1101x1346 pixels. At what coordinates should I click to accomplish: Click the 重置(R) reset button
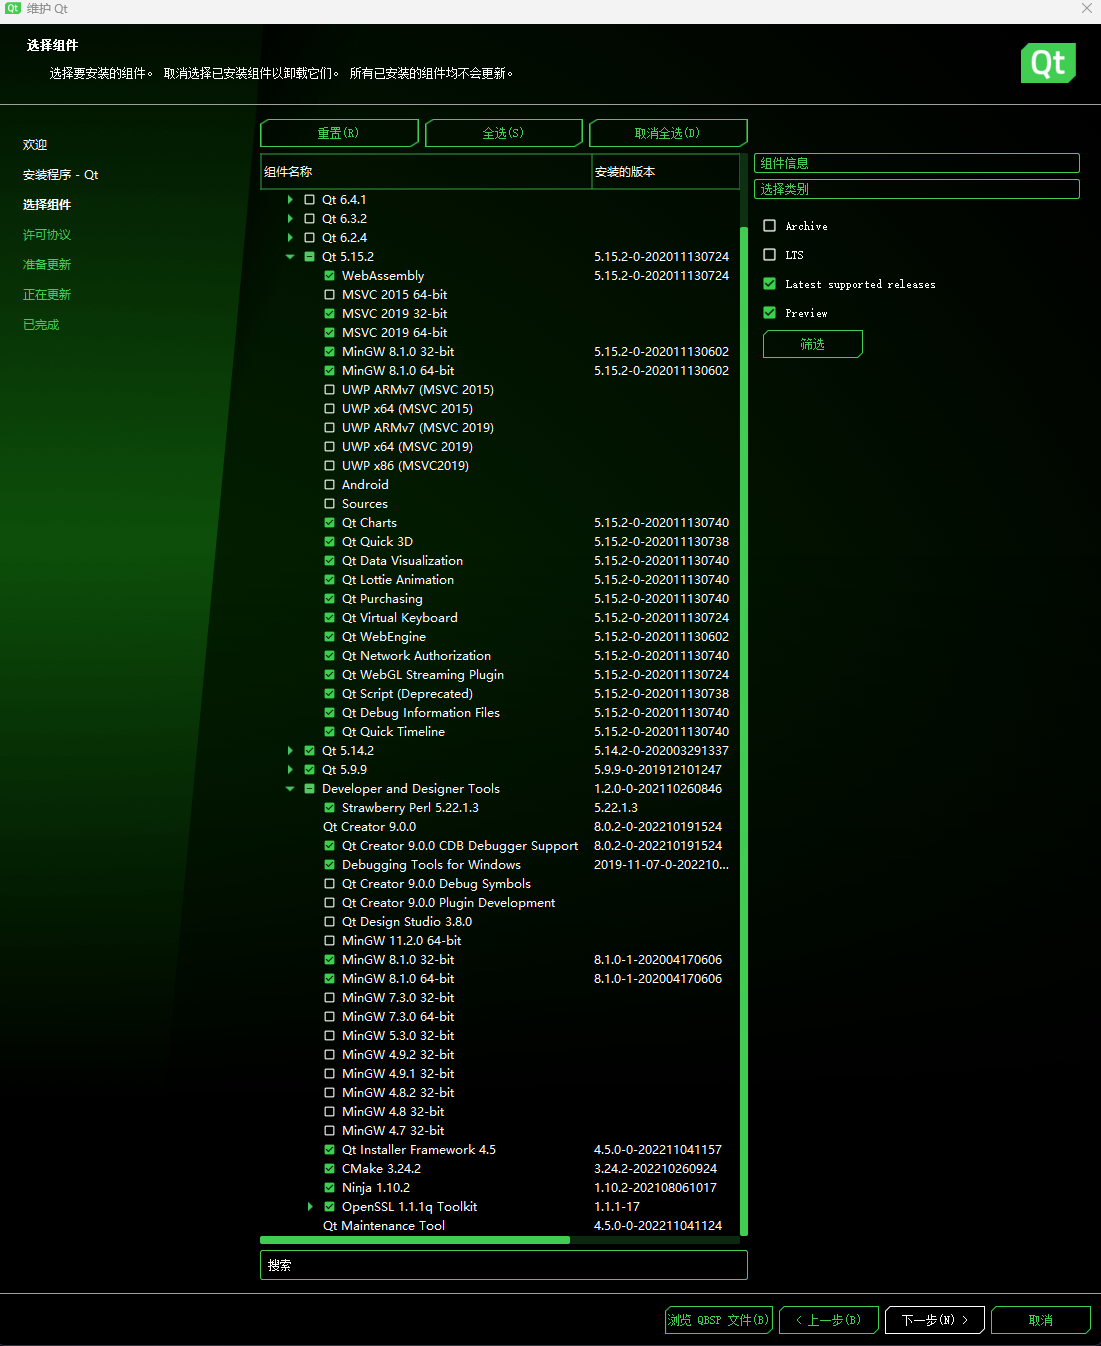(339, 133)
